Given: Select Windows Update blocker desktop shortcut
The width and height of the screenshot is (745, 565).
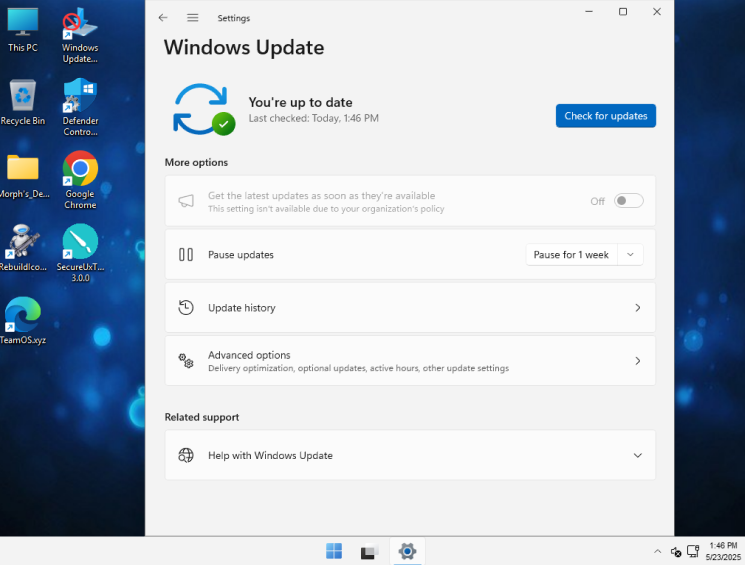Looking at the screenshot, I should [80, 36].
